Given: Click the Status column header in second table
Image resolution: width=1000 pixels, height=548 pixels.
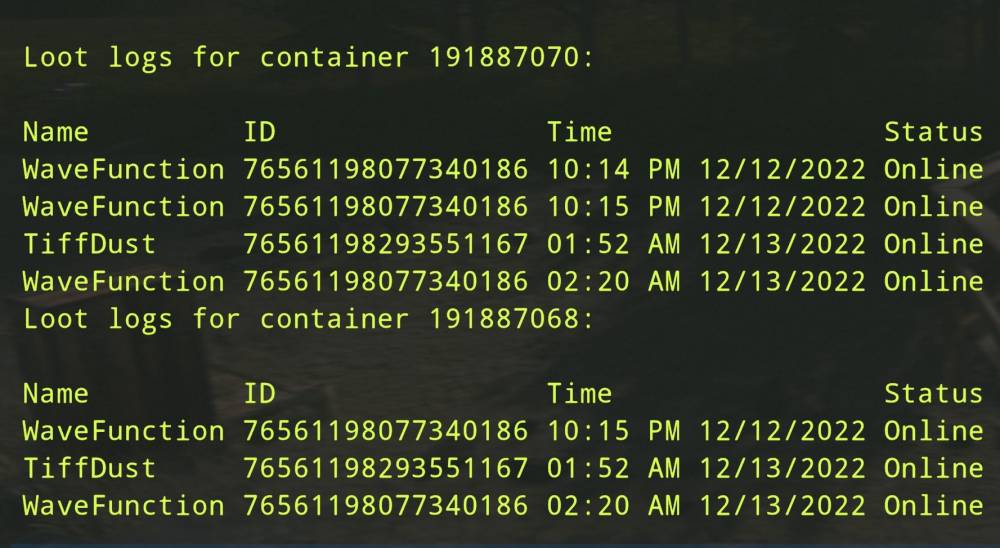Looking at the screenshot, I should tap(933, 394).
